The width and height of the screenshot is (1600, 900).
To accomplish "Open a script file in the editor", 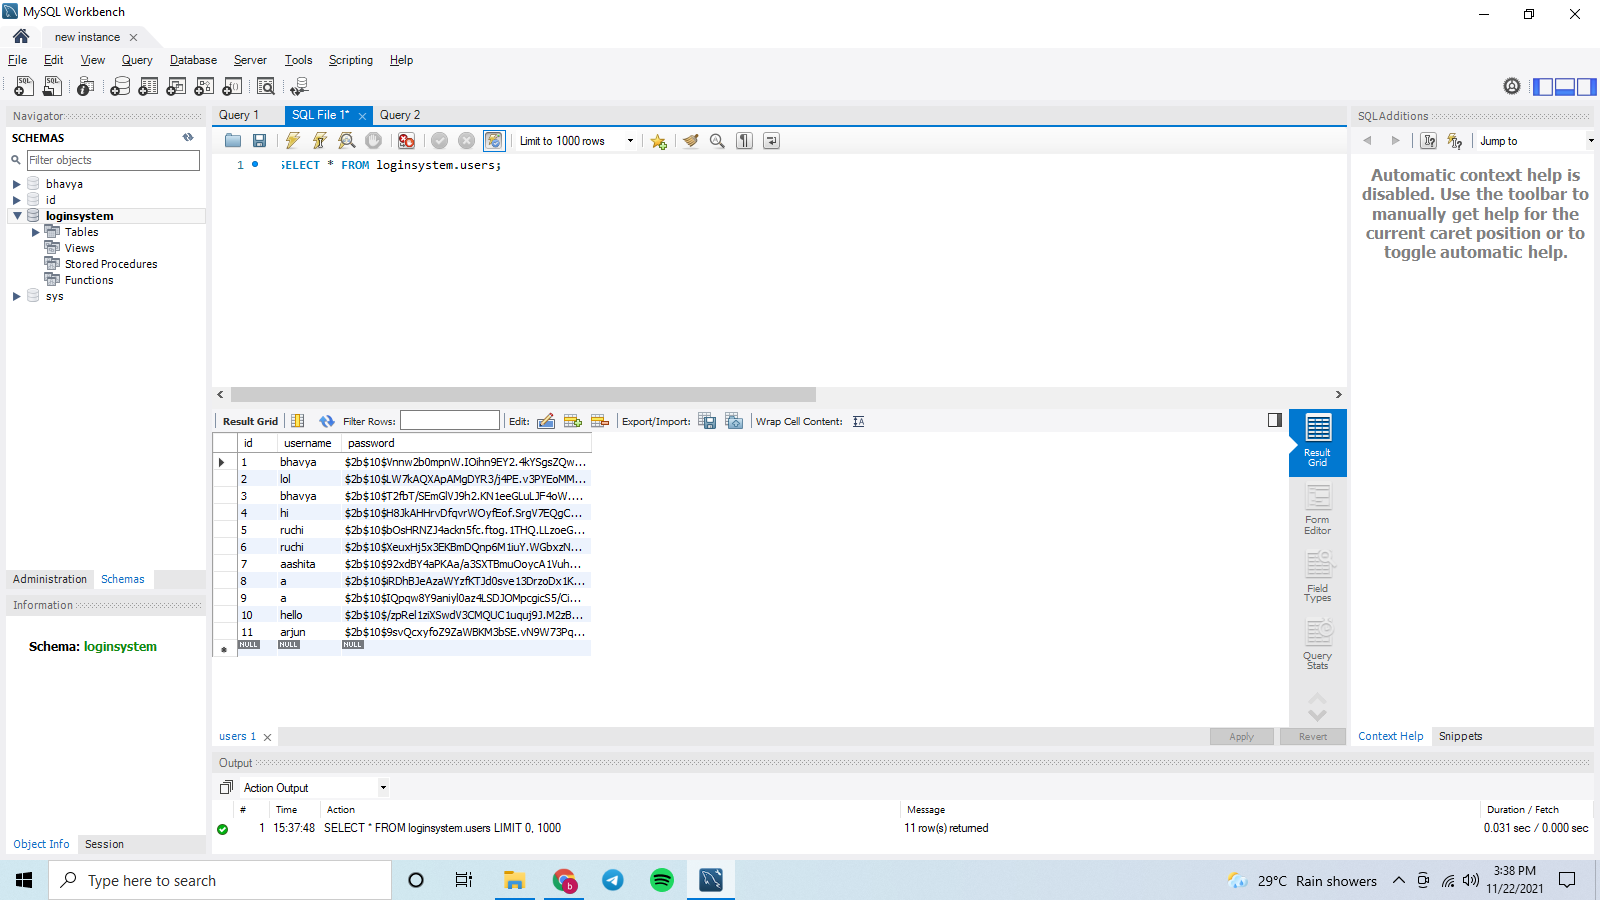I will [x=233, y=141].
